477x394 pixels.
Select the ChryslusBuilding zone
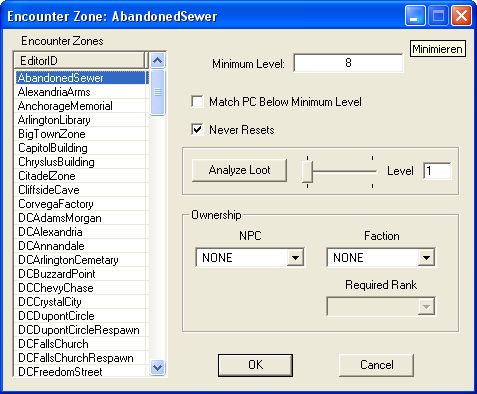click(81, 162)
